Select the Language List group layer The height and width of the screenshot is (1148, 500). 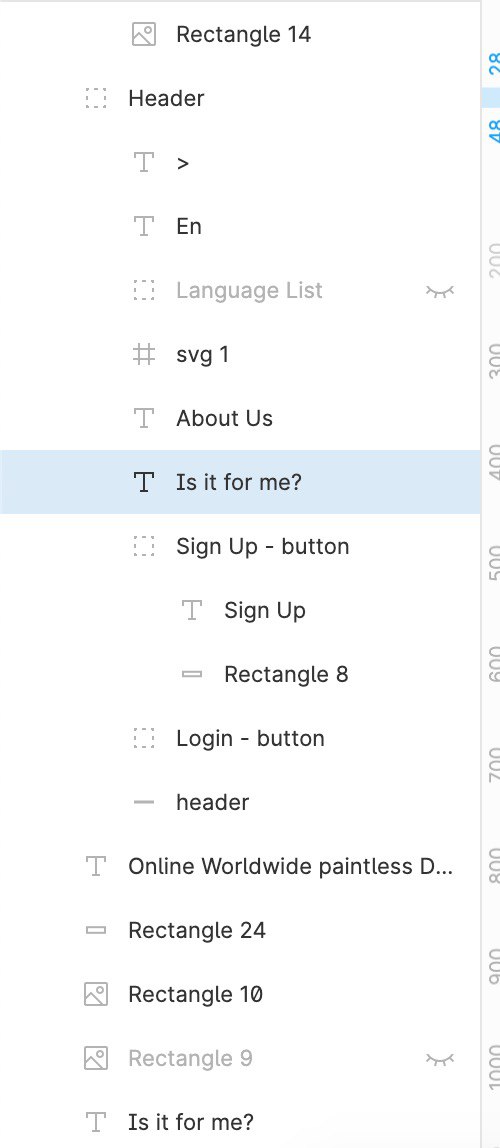(240, 291)
